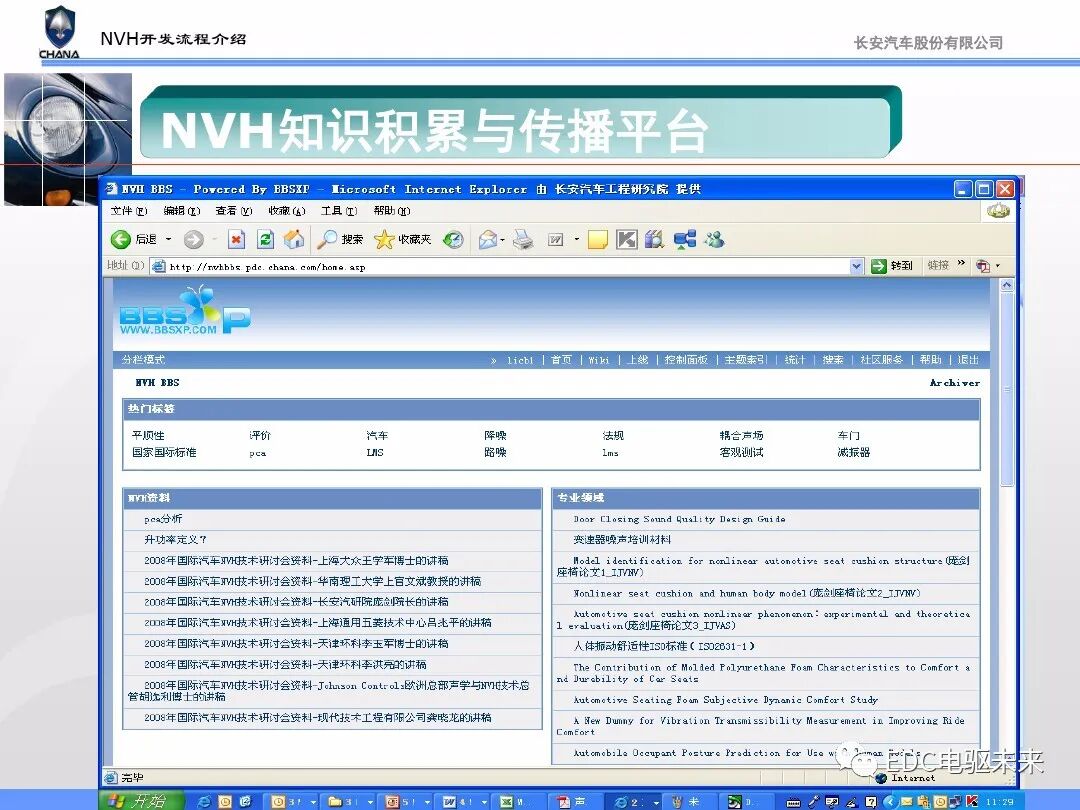Click the Mail envelope icon

pyautogui.click(x=488, y=240)
